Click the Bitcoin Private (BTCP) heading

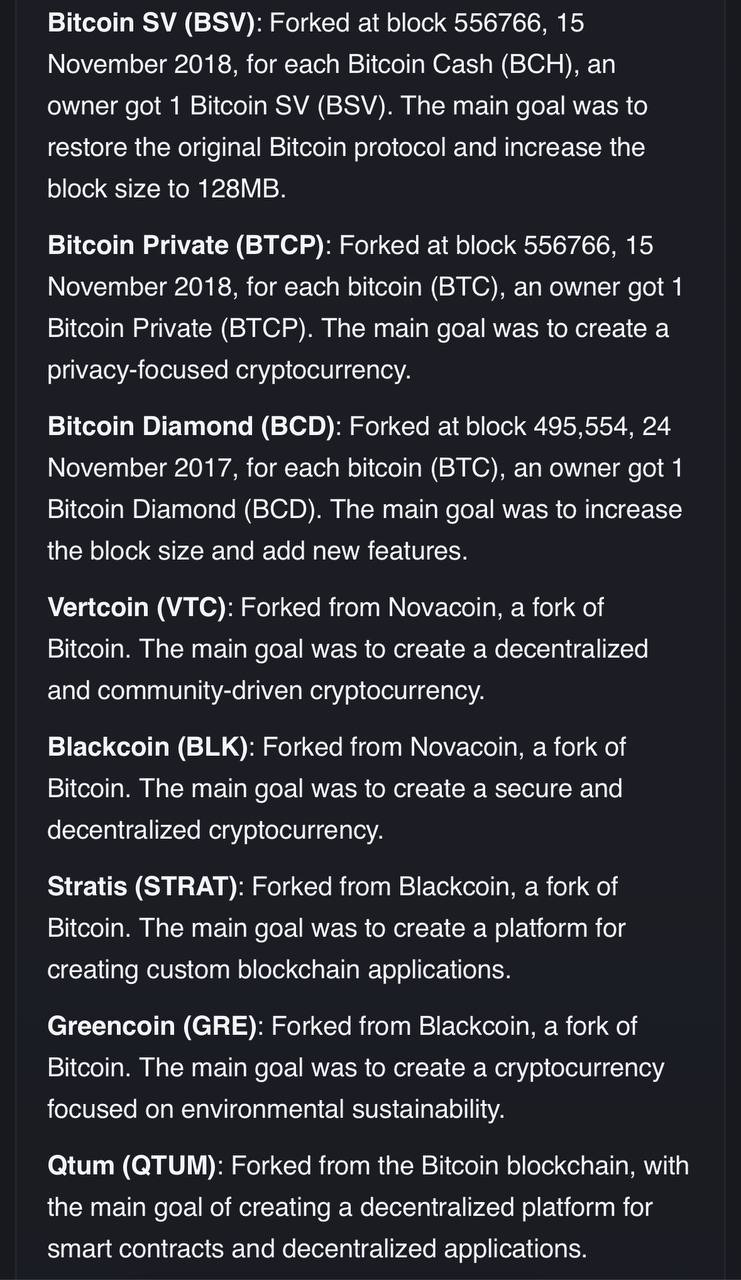click(187, 245)
